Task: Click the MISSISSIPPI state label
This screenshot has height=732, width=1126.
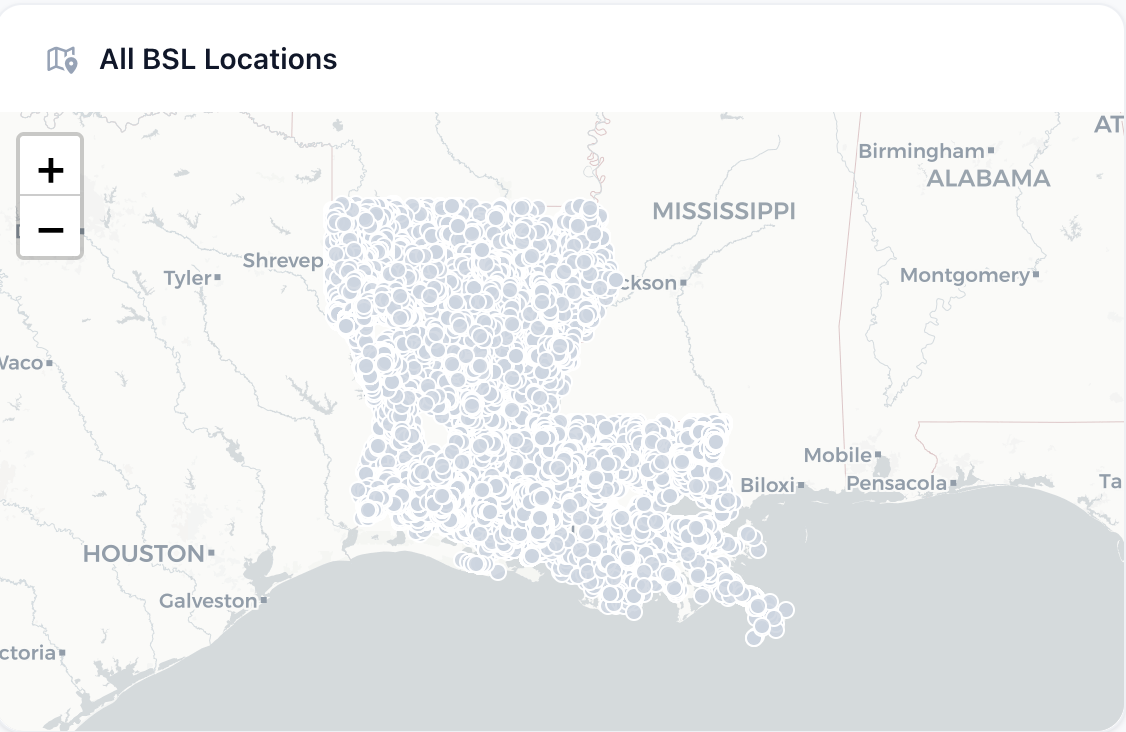Action: click(x=724, y=211)
